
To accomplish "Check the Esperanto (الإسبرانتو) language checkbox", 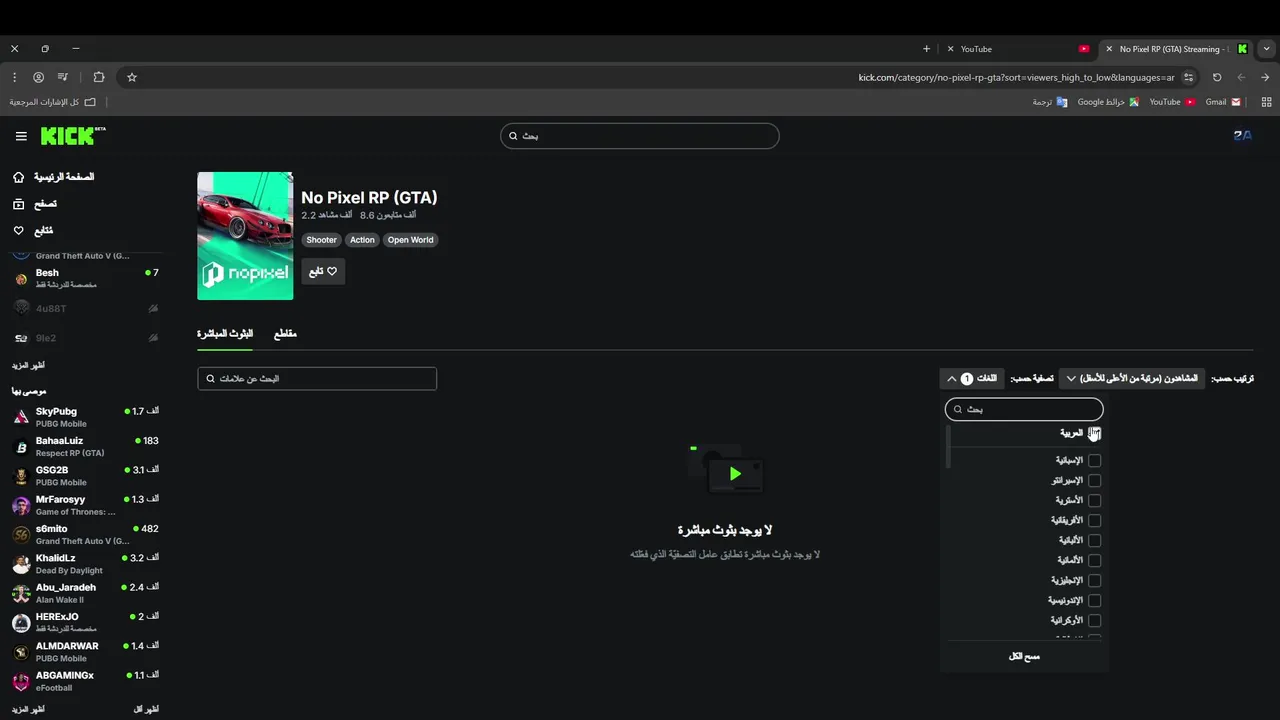I will [x=1094, y=480].
